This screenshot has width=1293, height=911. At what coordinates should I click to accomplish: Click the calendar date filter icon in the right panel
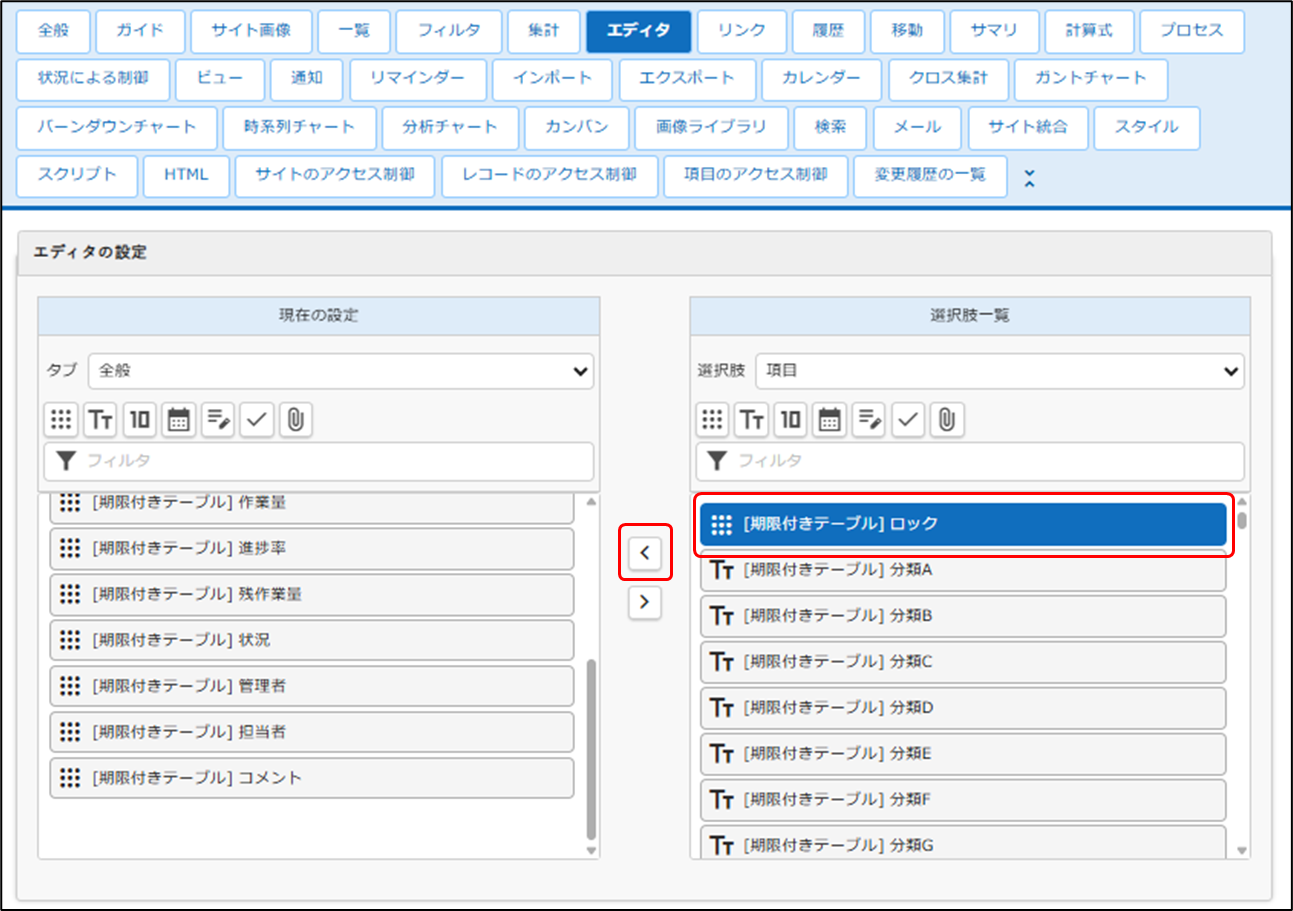coord(829,420)
